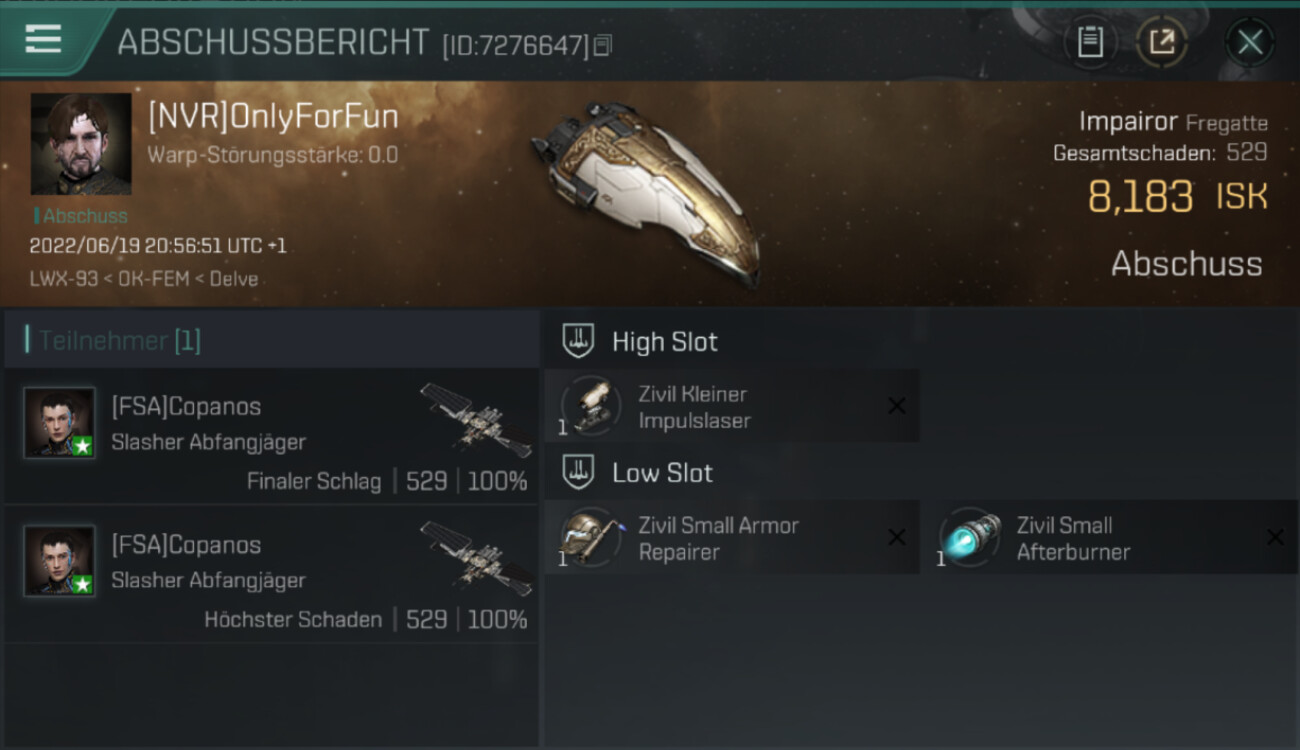1300x750 pixels.
Task: Click the Zivil Small Afterburner icon
Action: [x=969, y=537]
